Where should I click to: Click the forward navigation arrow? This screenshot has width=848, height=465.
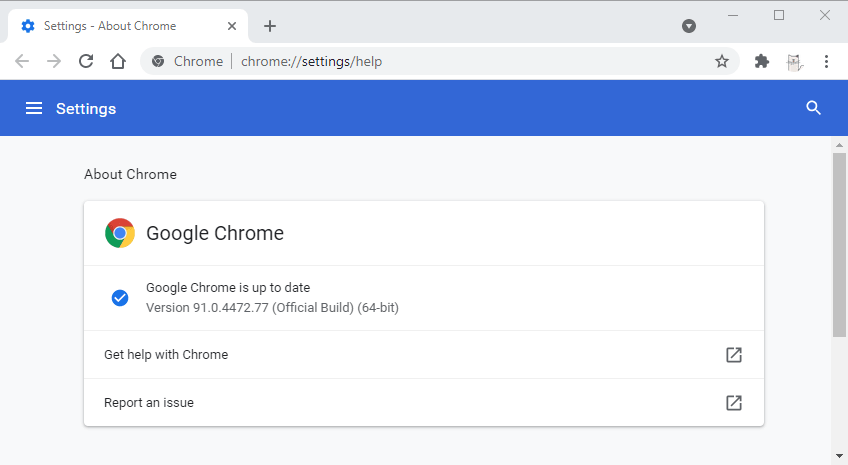(54, 61)
